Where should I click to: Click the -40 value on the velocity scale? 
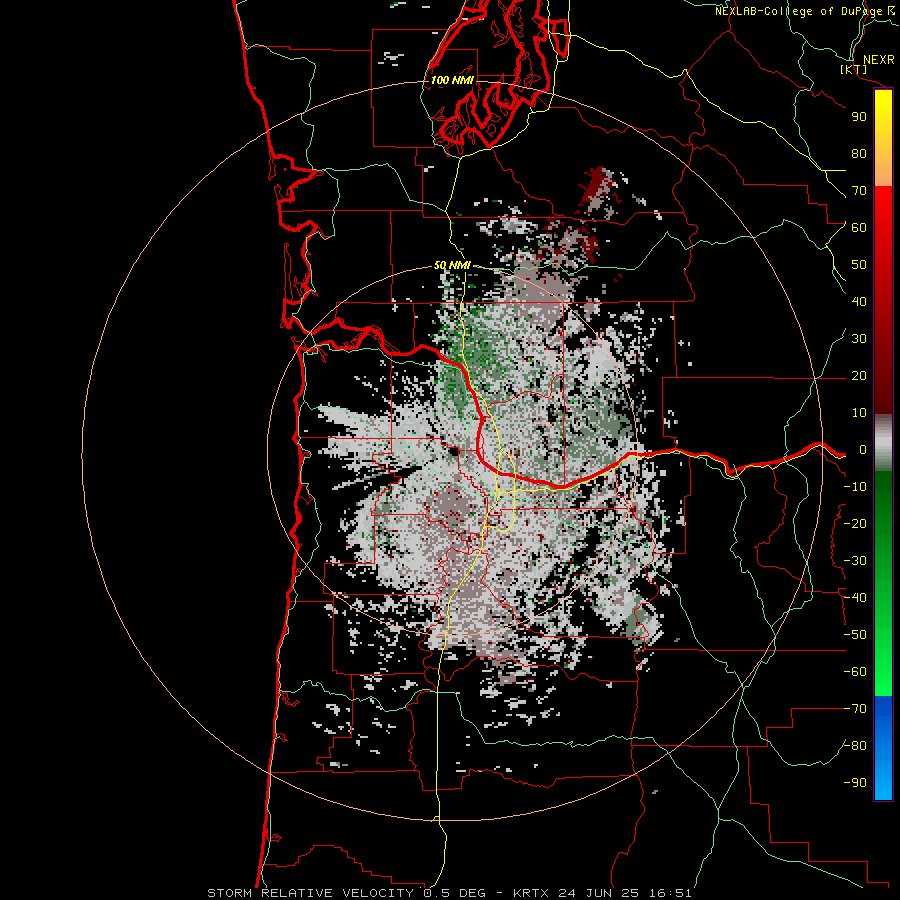click(x=855, y=598)
